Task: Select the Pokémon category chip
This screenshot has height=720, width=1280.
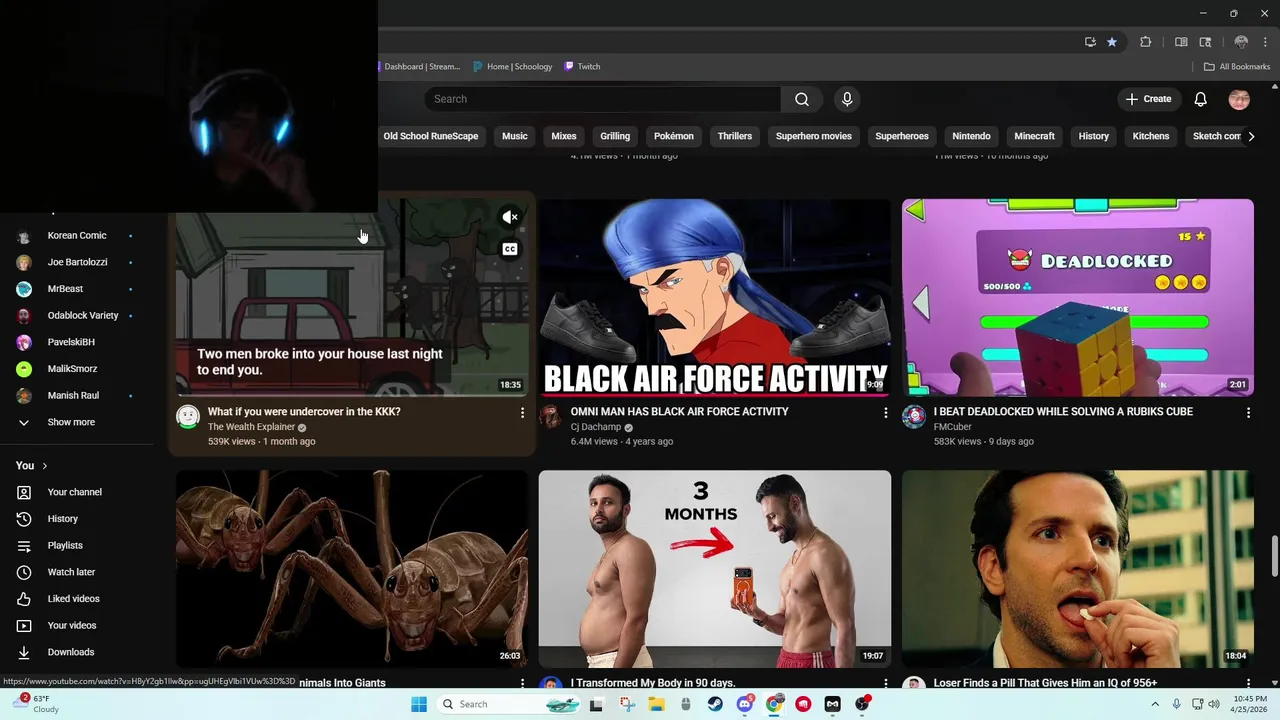Action: click(674, 136)
